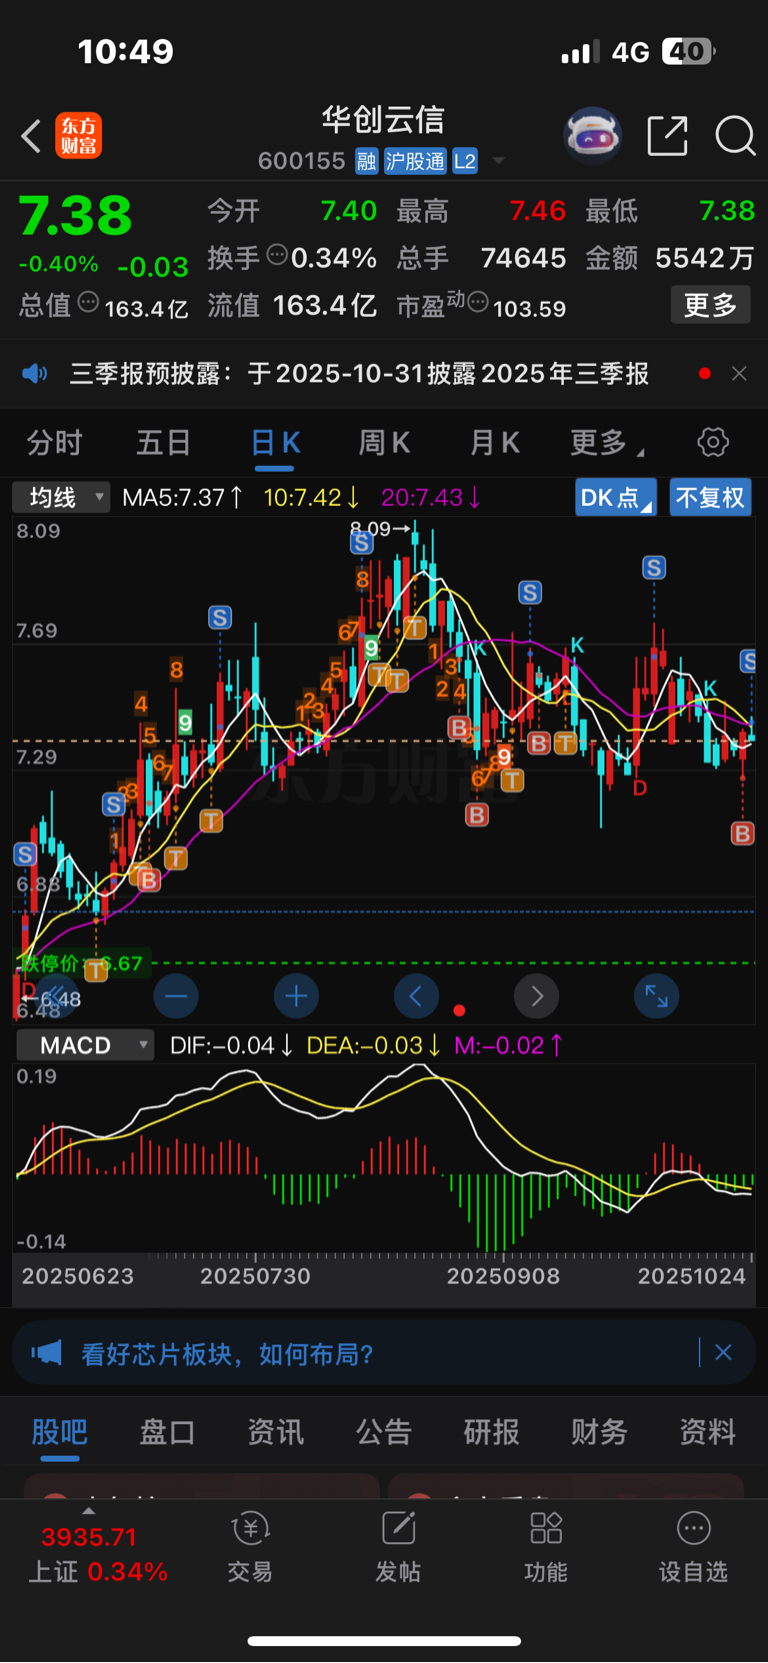The height and width of the screenshot is (1663, 768).
Task: Switch to the 五日 chart tab
Action: [x=163, y=442]
